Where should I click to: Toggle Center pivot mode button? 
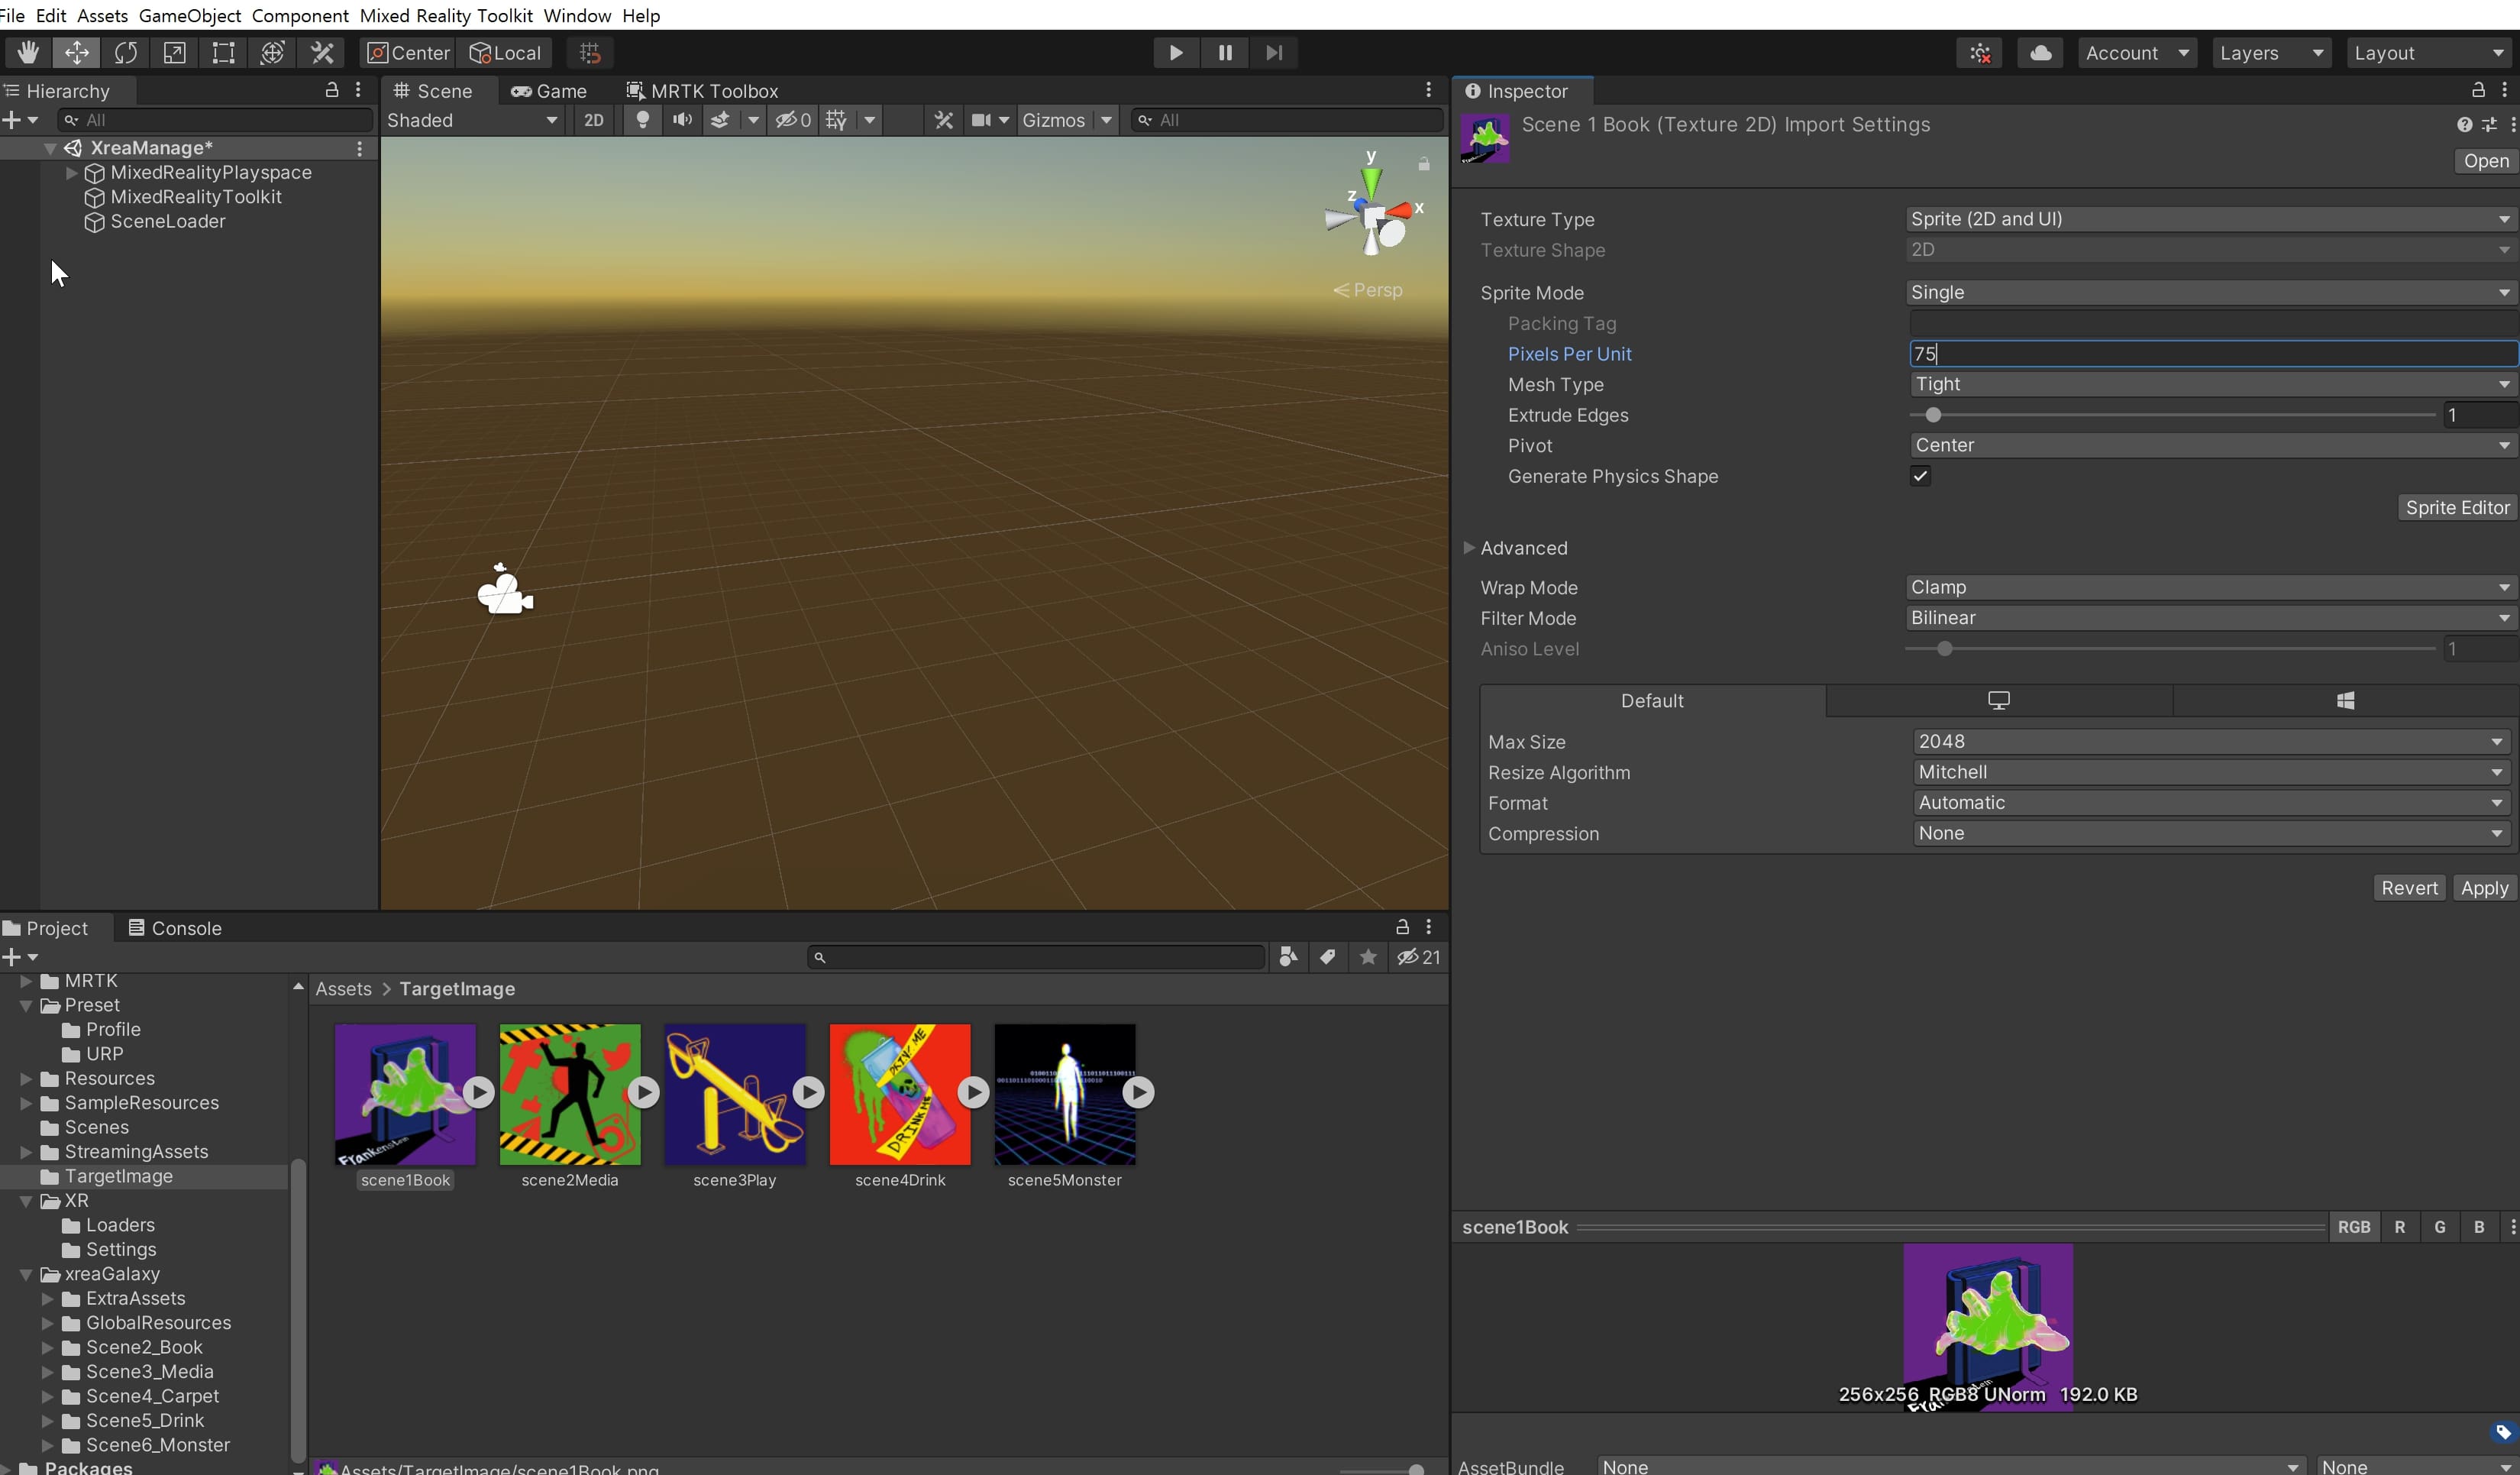tap(408, 53)
